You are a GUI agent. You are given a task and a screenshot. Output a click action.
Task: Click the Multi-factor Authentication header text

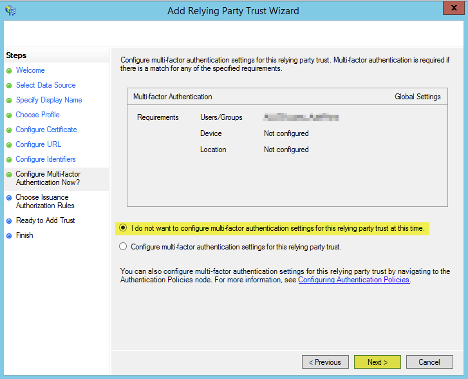tap(173, 96)
